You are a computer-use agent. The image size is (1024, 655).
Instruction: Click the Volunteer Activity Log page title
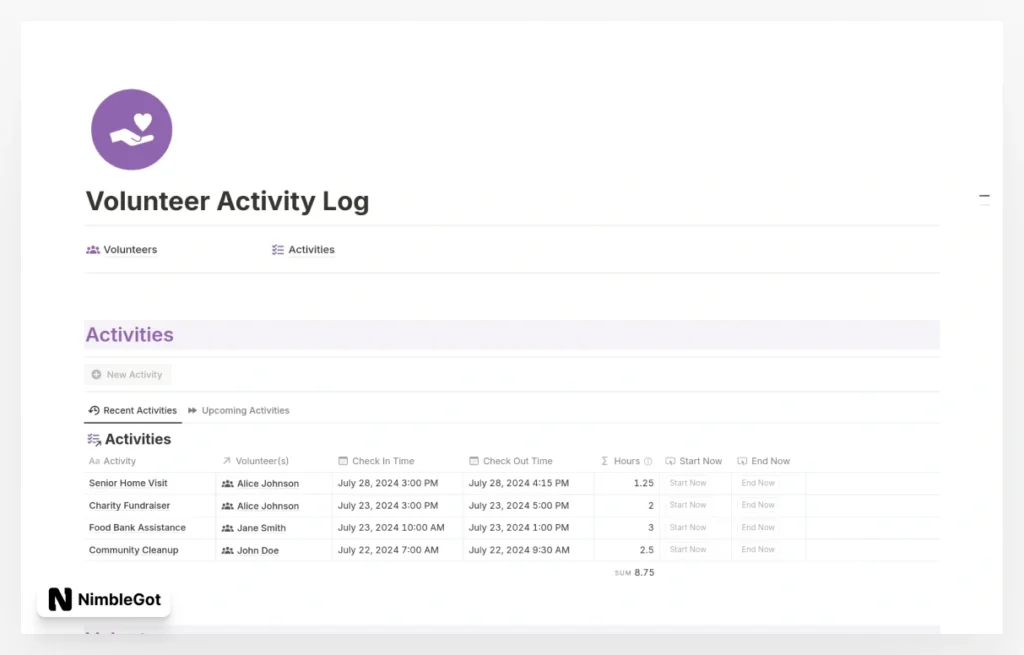227,201
